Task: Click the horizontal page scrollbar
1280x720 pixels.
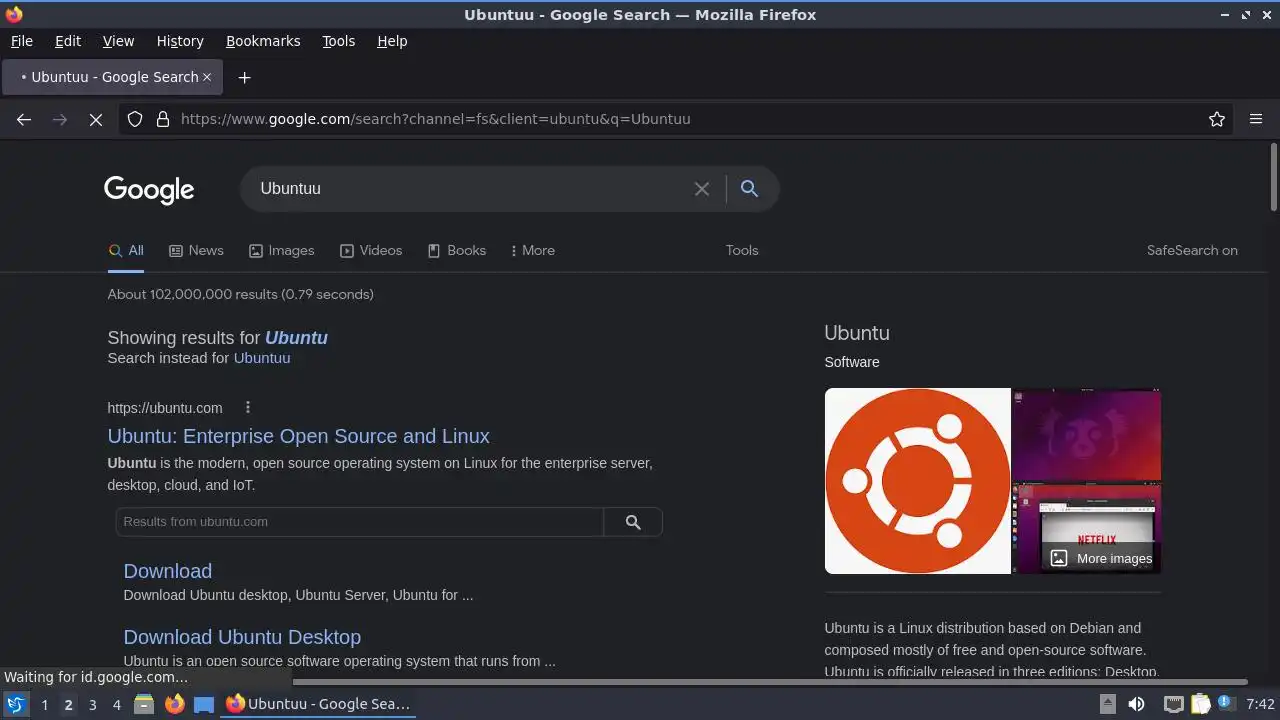Action: point(623,682)
